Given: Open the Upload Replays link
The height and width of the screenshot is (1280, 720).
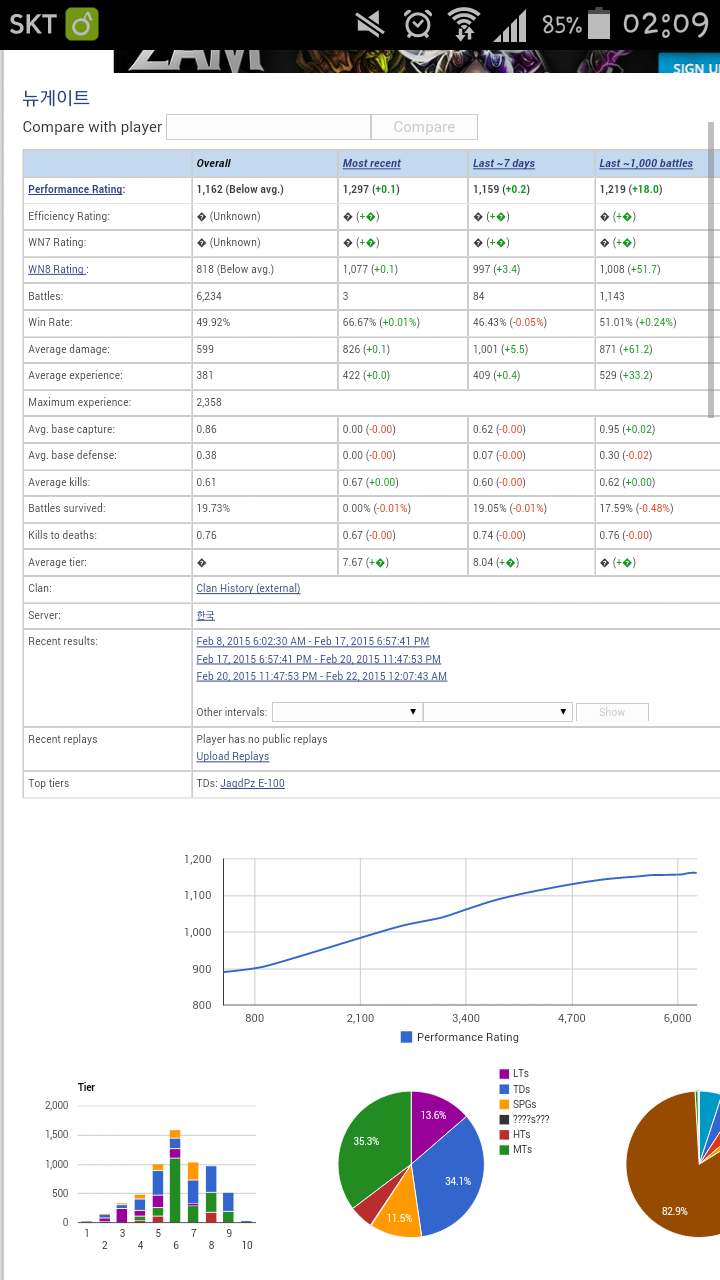Looking at the screenshot, I should click(232, 756).
